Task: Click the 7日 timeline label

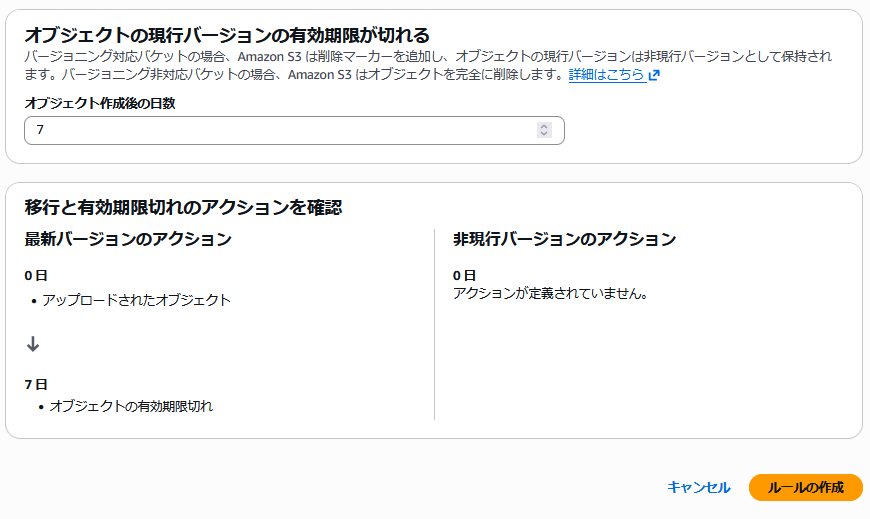Action: pos(36,384)
